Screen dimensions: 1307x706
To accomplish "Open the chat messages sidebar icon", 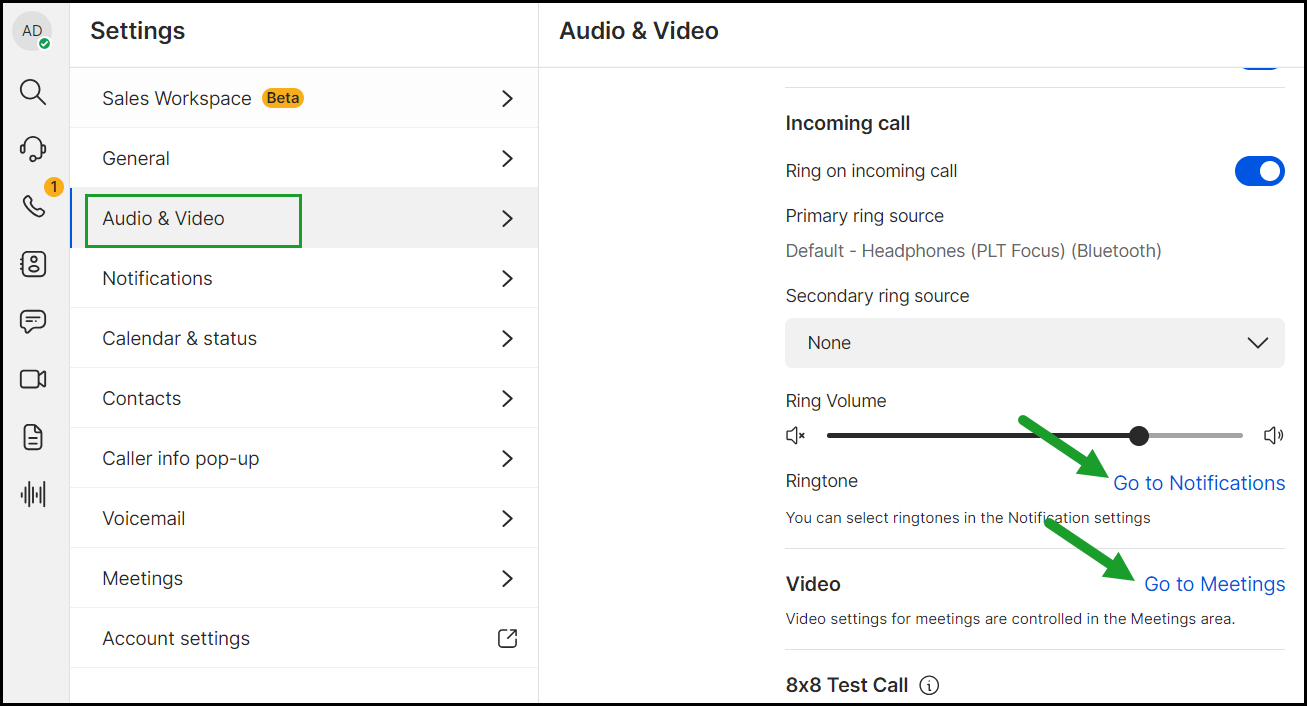I will coord(33,322).
